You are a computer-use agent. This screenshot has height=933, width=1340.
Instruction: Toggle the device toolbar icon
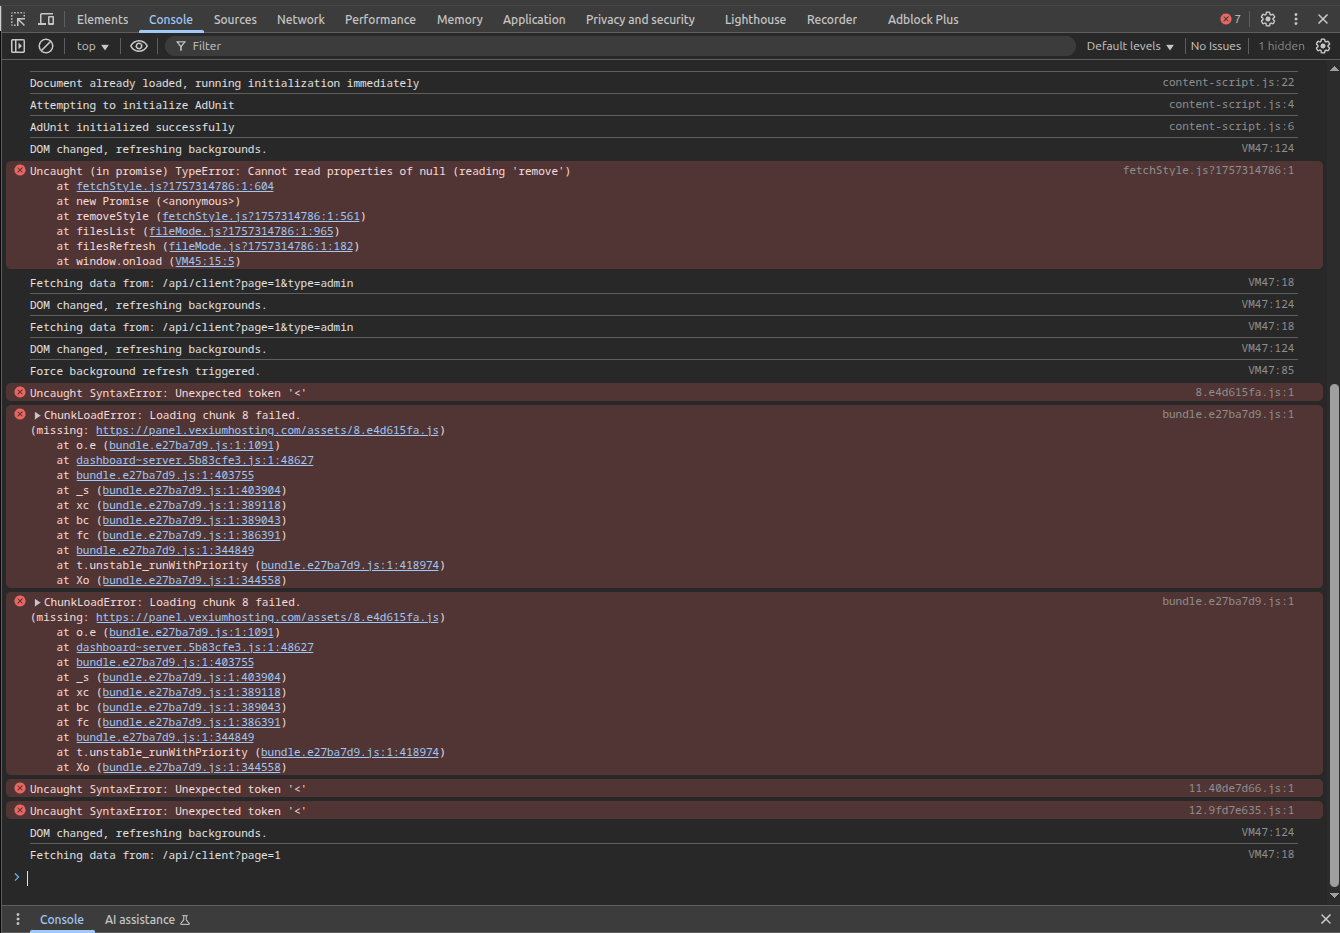pos(46,19)
